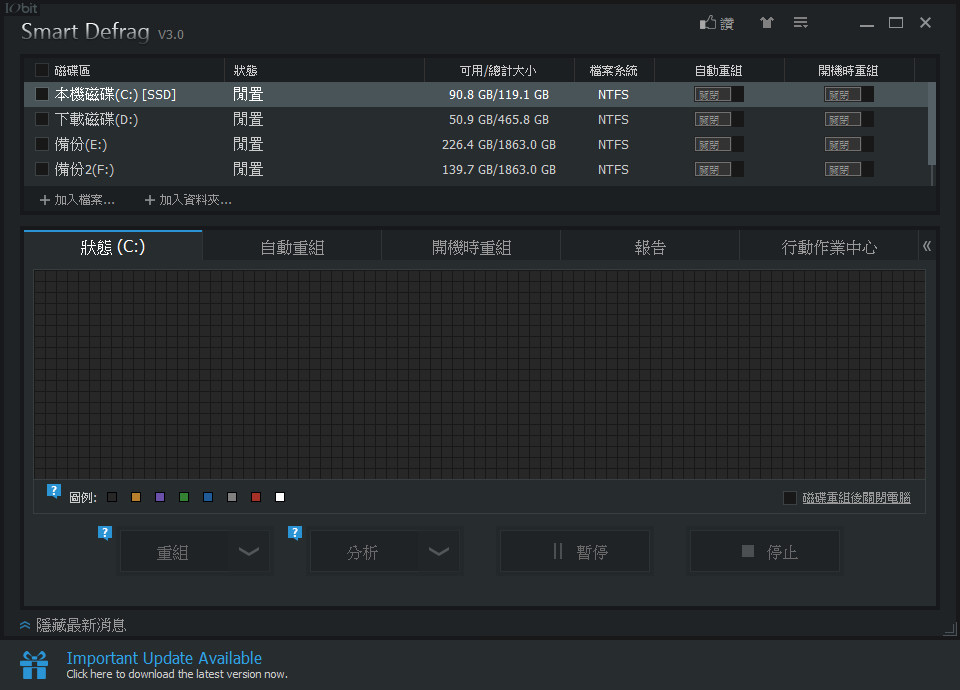
Task: Check the box for 下載磁碟(D:)
Action: point(42,119)
